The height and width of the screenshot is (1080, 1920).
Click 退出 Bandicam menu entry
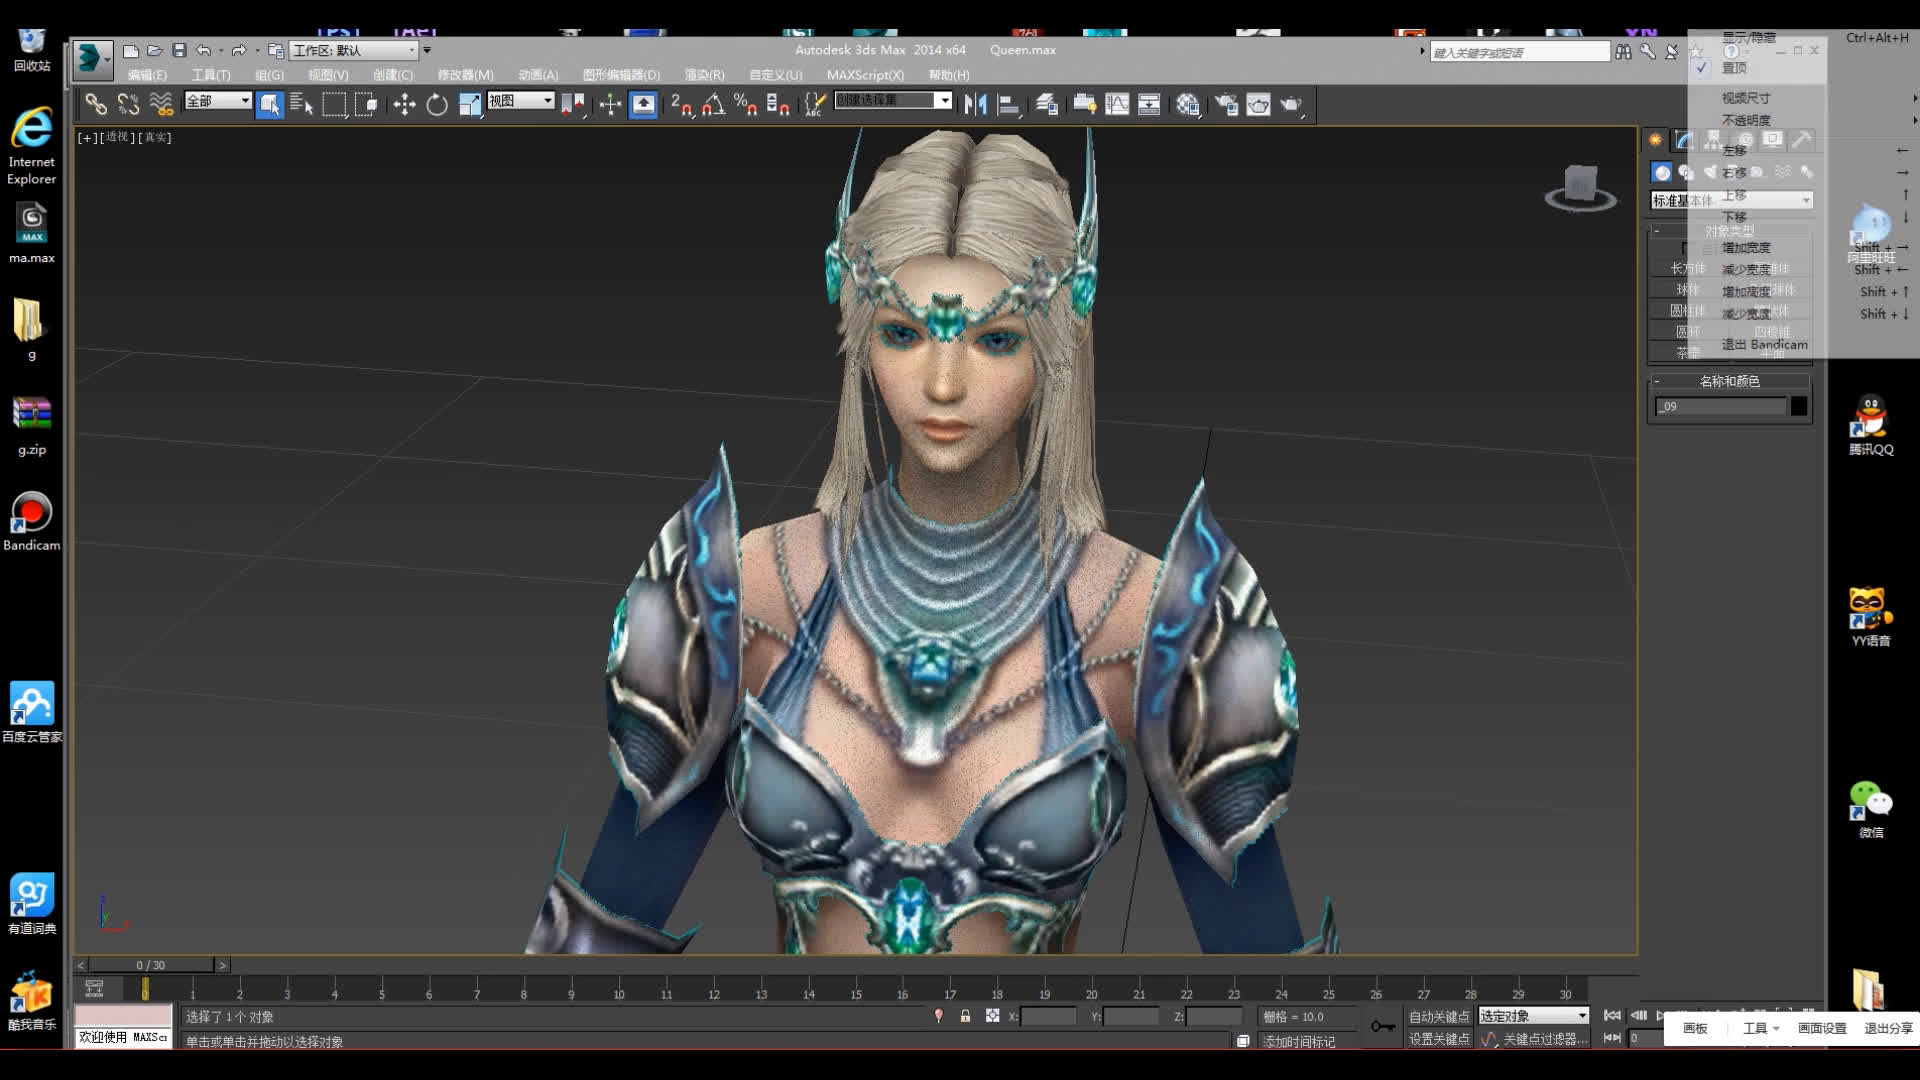tap(1765, 344)
